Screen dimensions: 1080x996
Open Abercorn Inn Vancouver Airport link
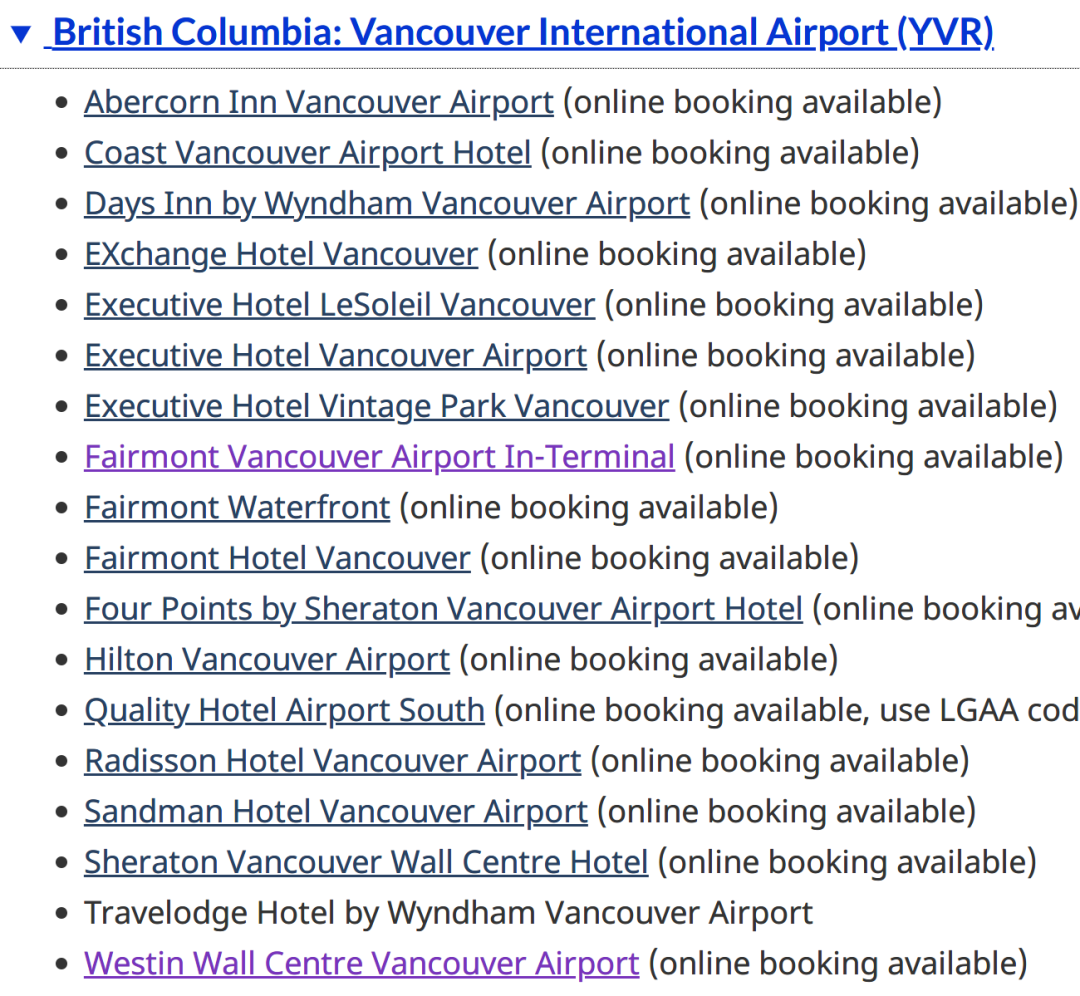[319, 103]
